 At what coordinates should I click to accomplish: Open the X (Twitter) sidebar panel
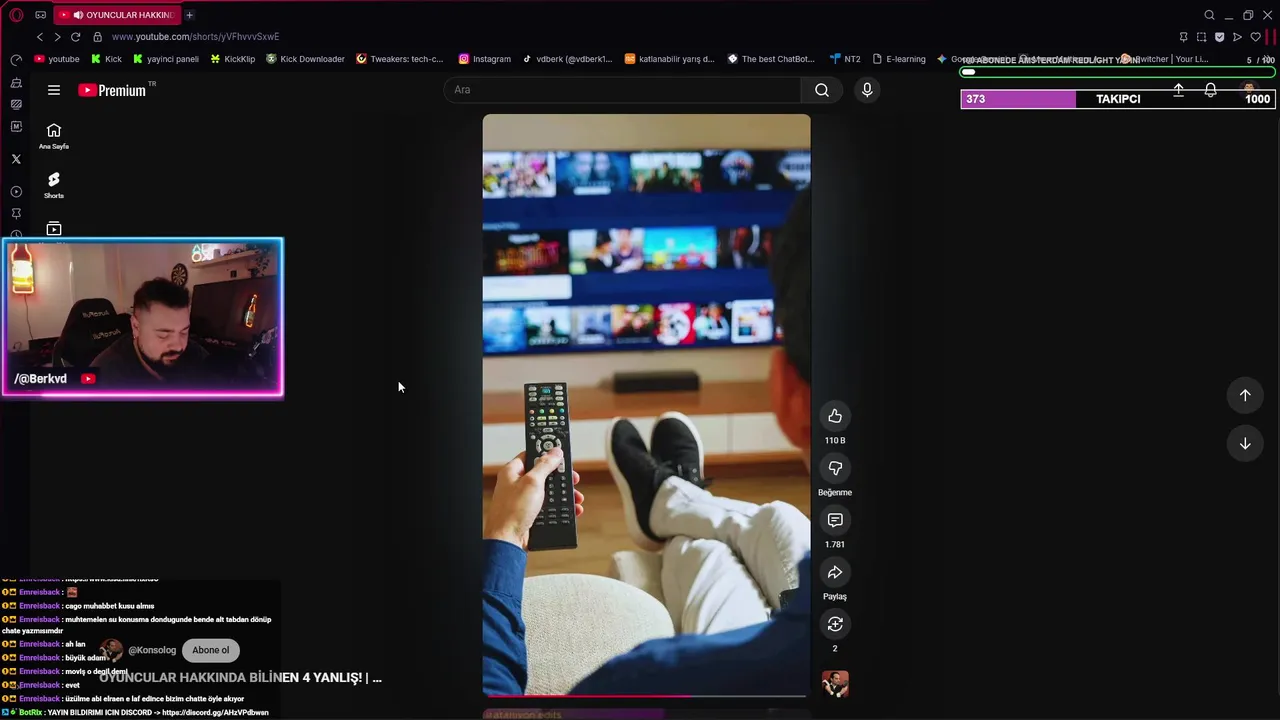(x=16, y=159)
